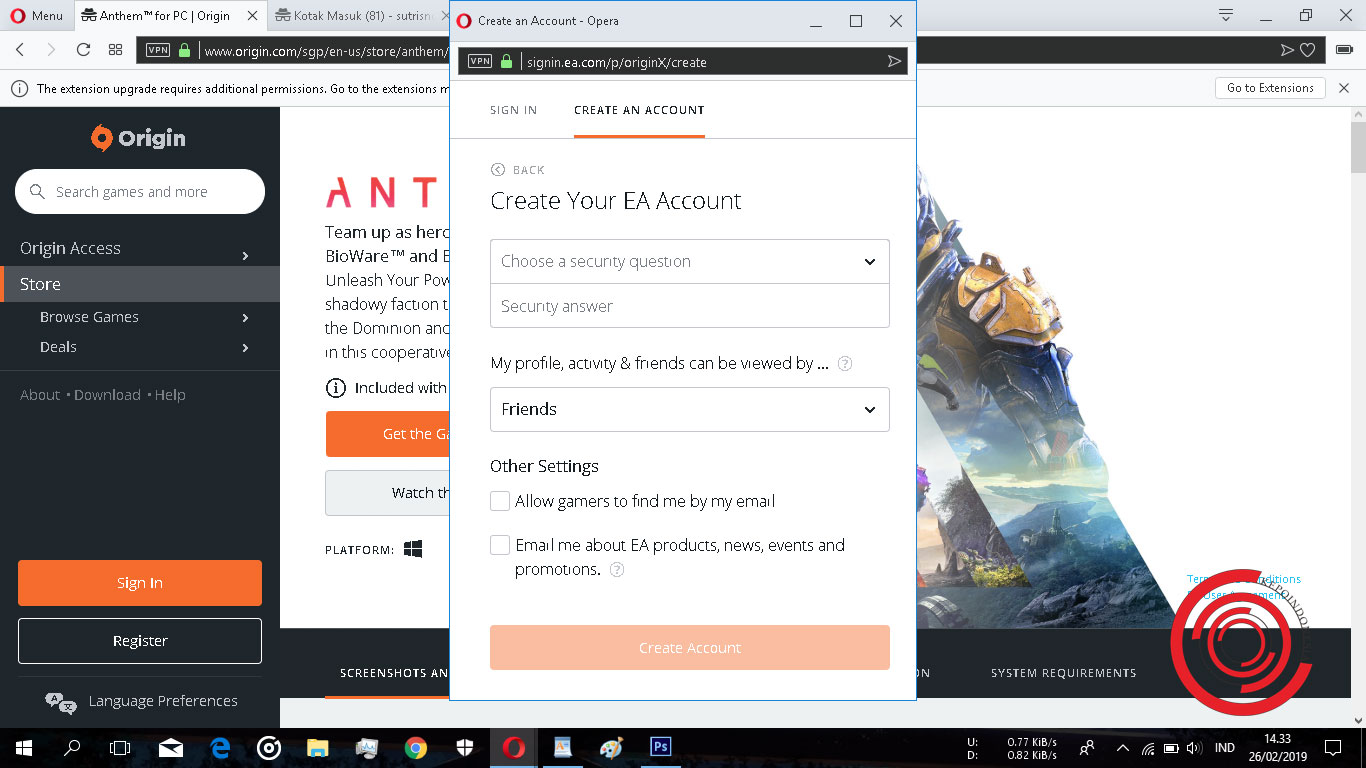Click the question mark beside promotions checkbox

[x=616, y=569]
